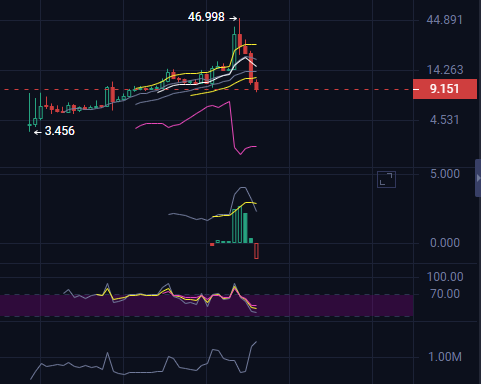The width and height of the screenshot is (481, 384).
Task: Click the current price tag 9.151
Action: point(445,89)
